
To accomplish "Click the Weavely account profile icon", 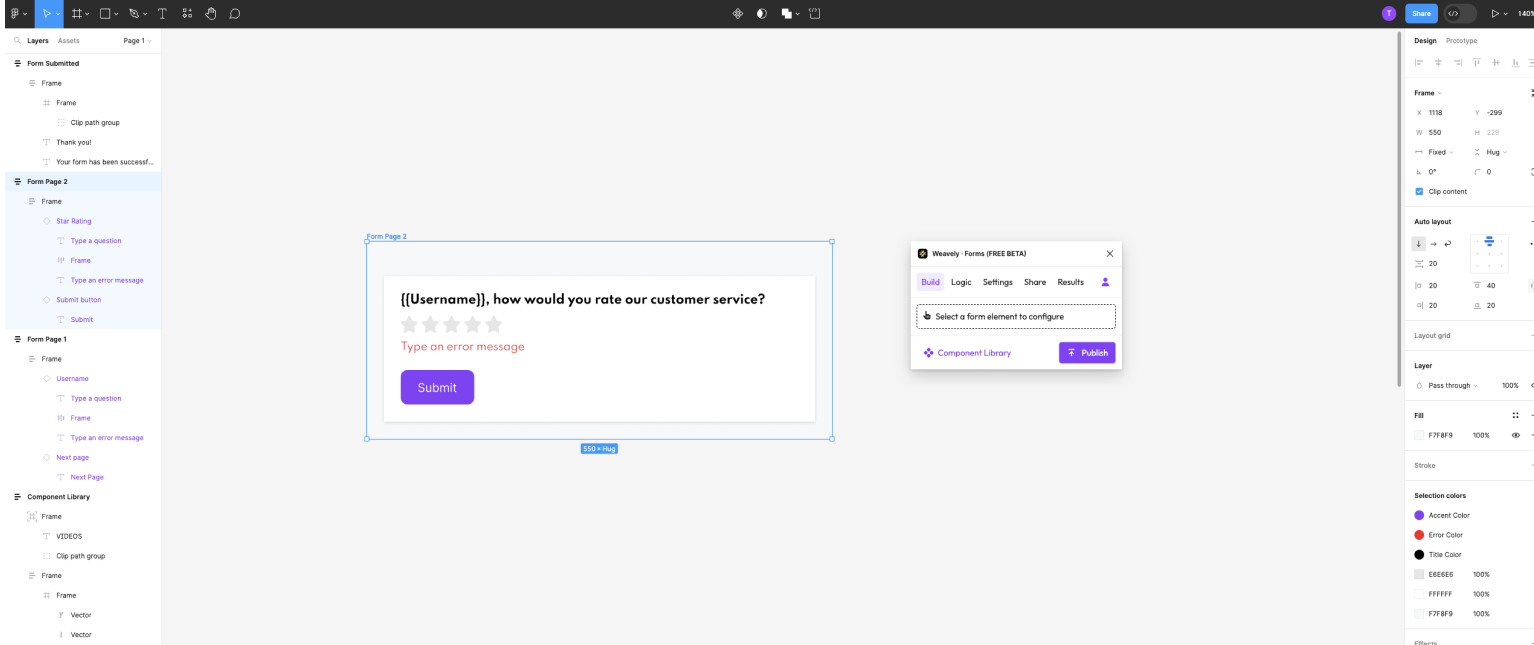I will point(1105,282).
